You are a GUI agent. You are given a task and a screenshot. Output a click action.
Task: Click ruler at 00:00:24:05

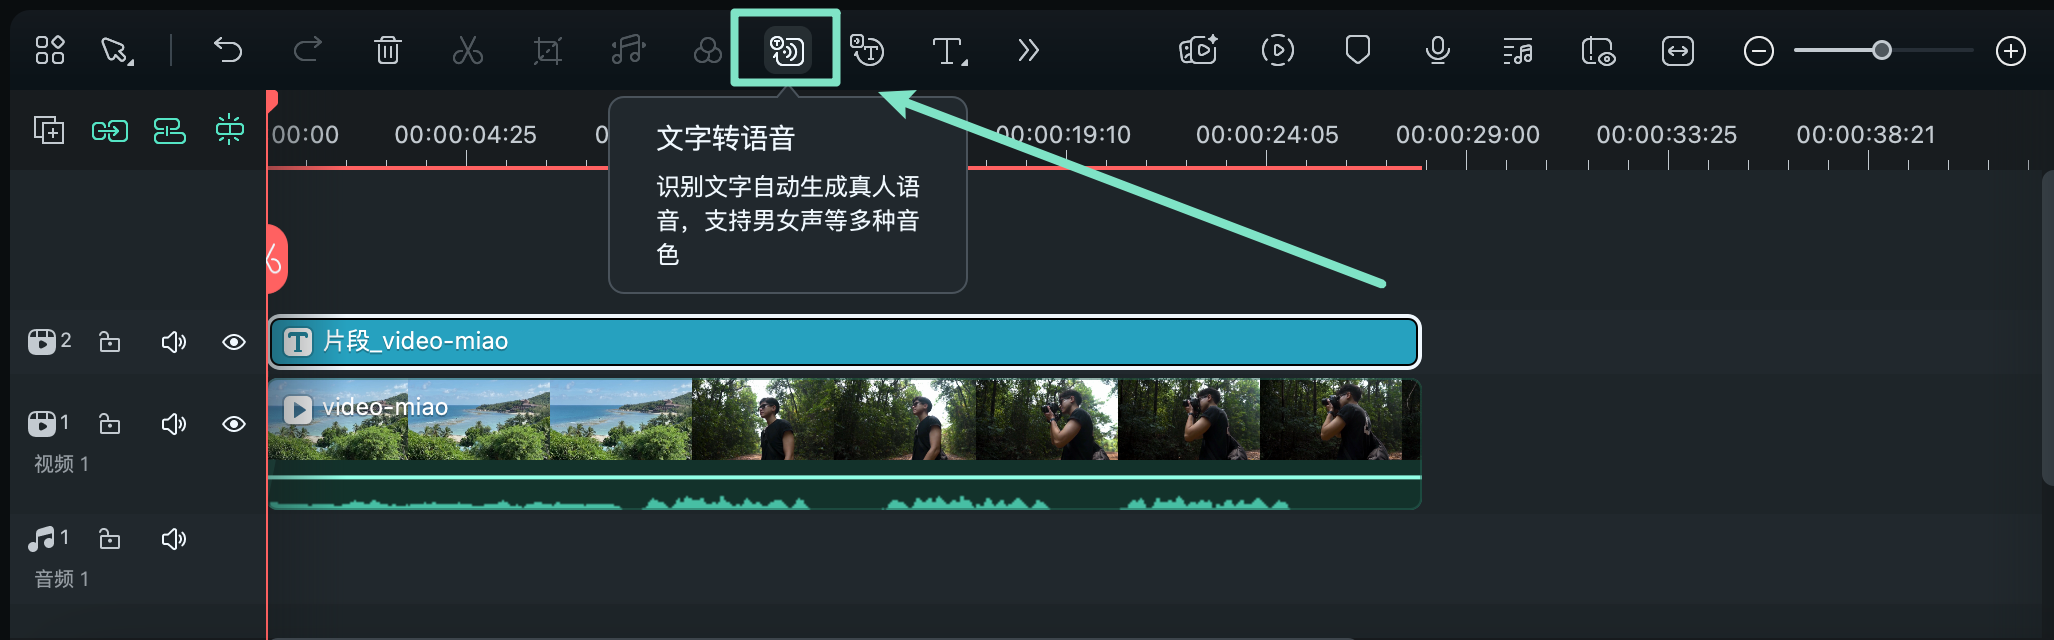click(1267, 134)
